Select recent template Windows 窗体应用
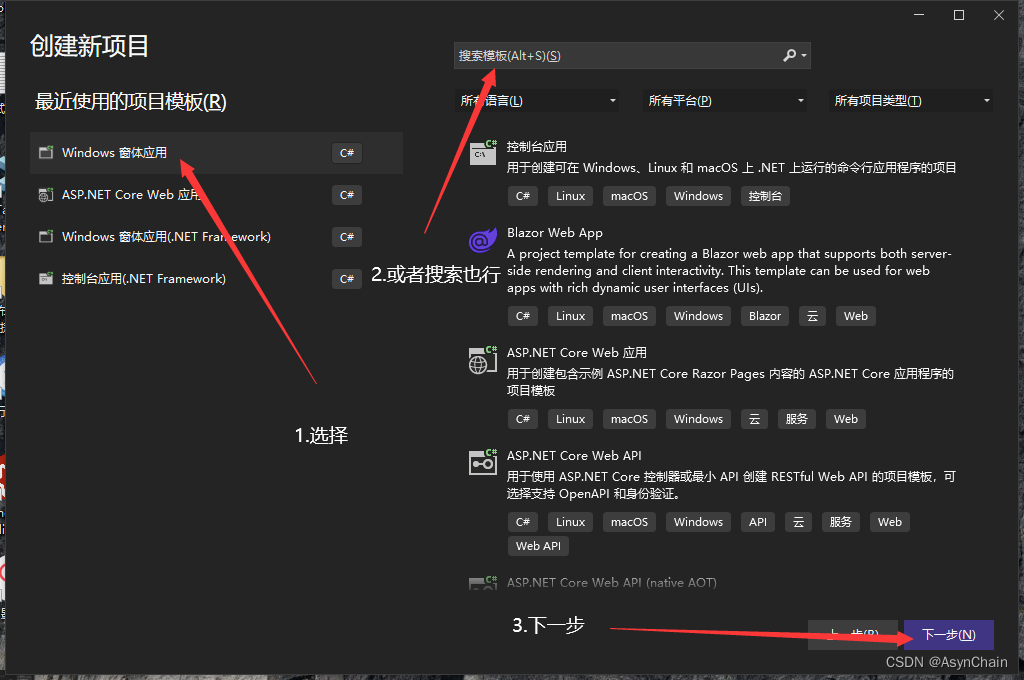1024x680 pixels. click(216, 153)
